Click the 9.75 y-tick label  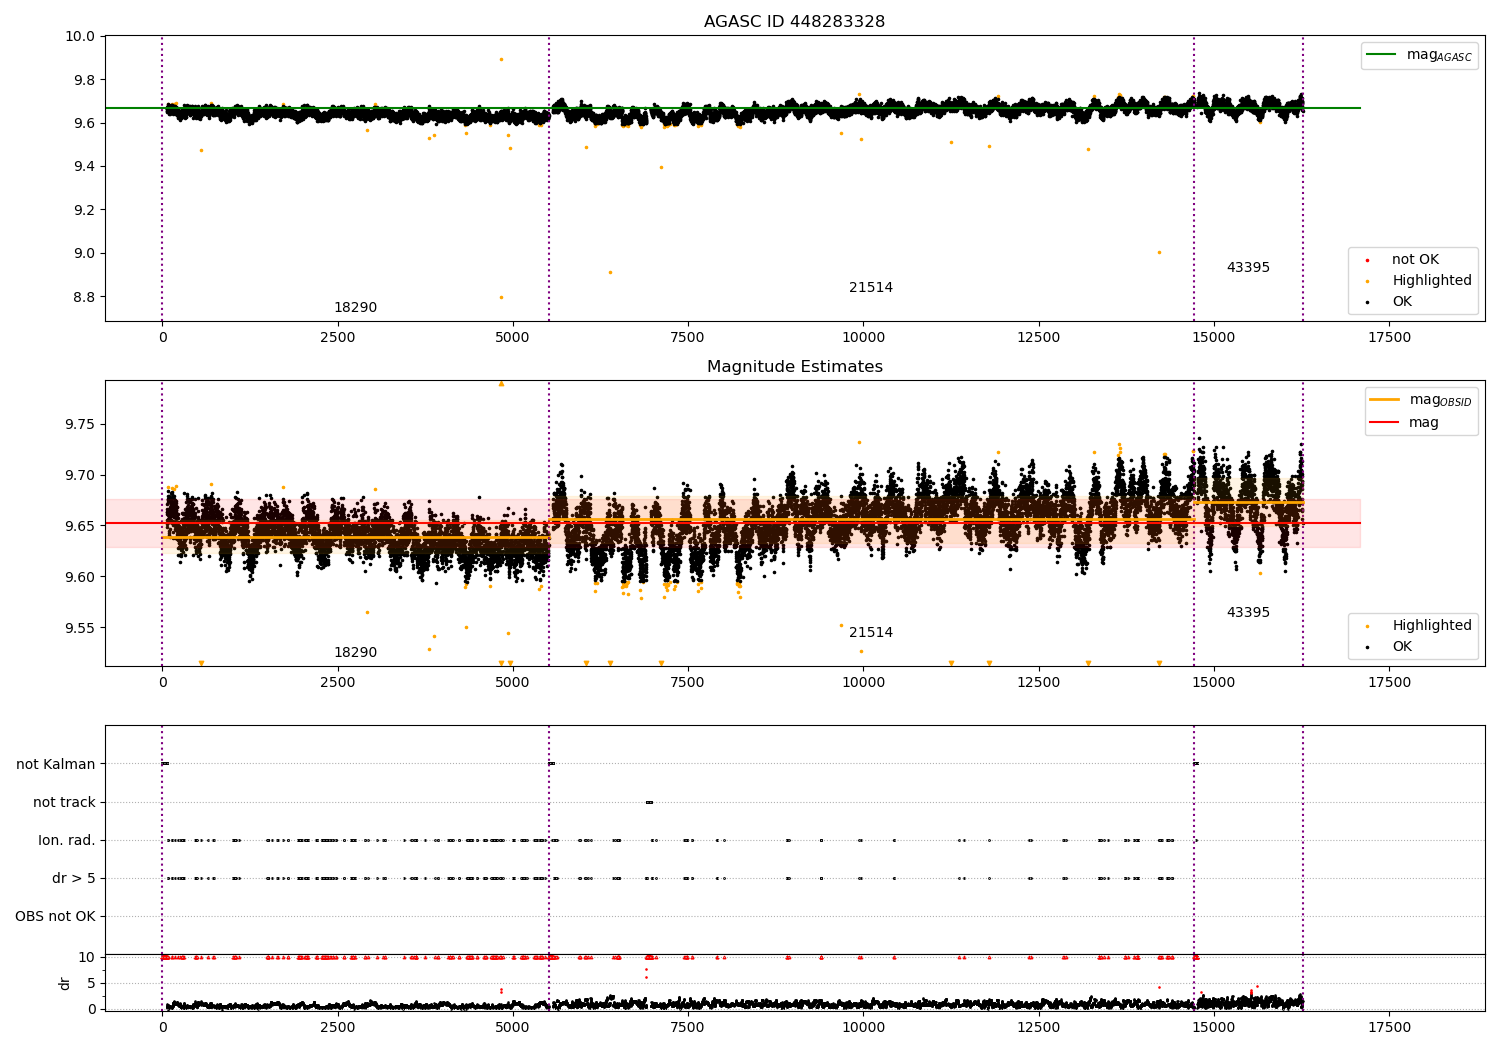point(80,425)
